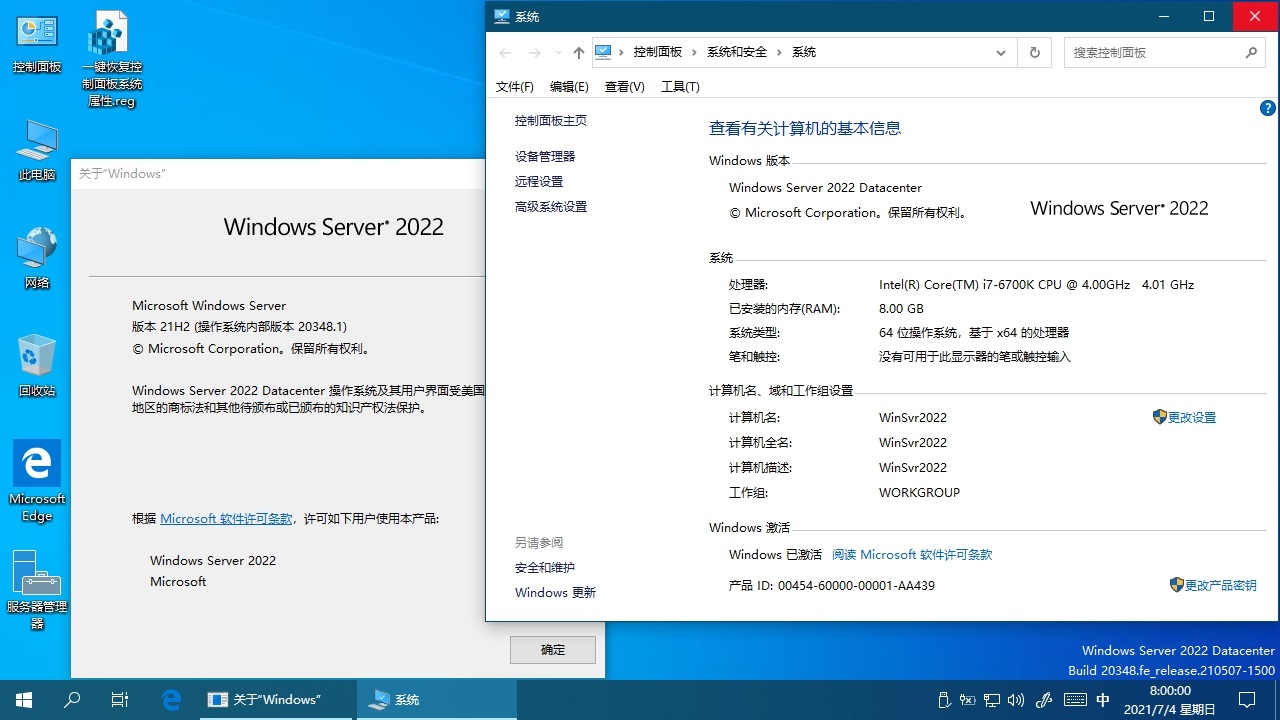Open the address bar dropdown
Viewport: 1280px width, 720px height.
pos(1001,52)
